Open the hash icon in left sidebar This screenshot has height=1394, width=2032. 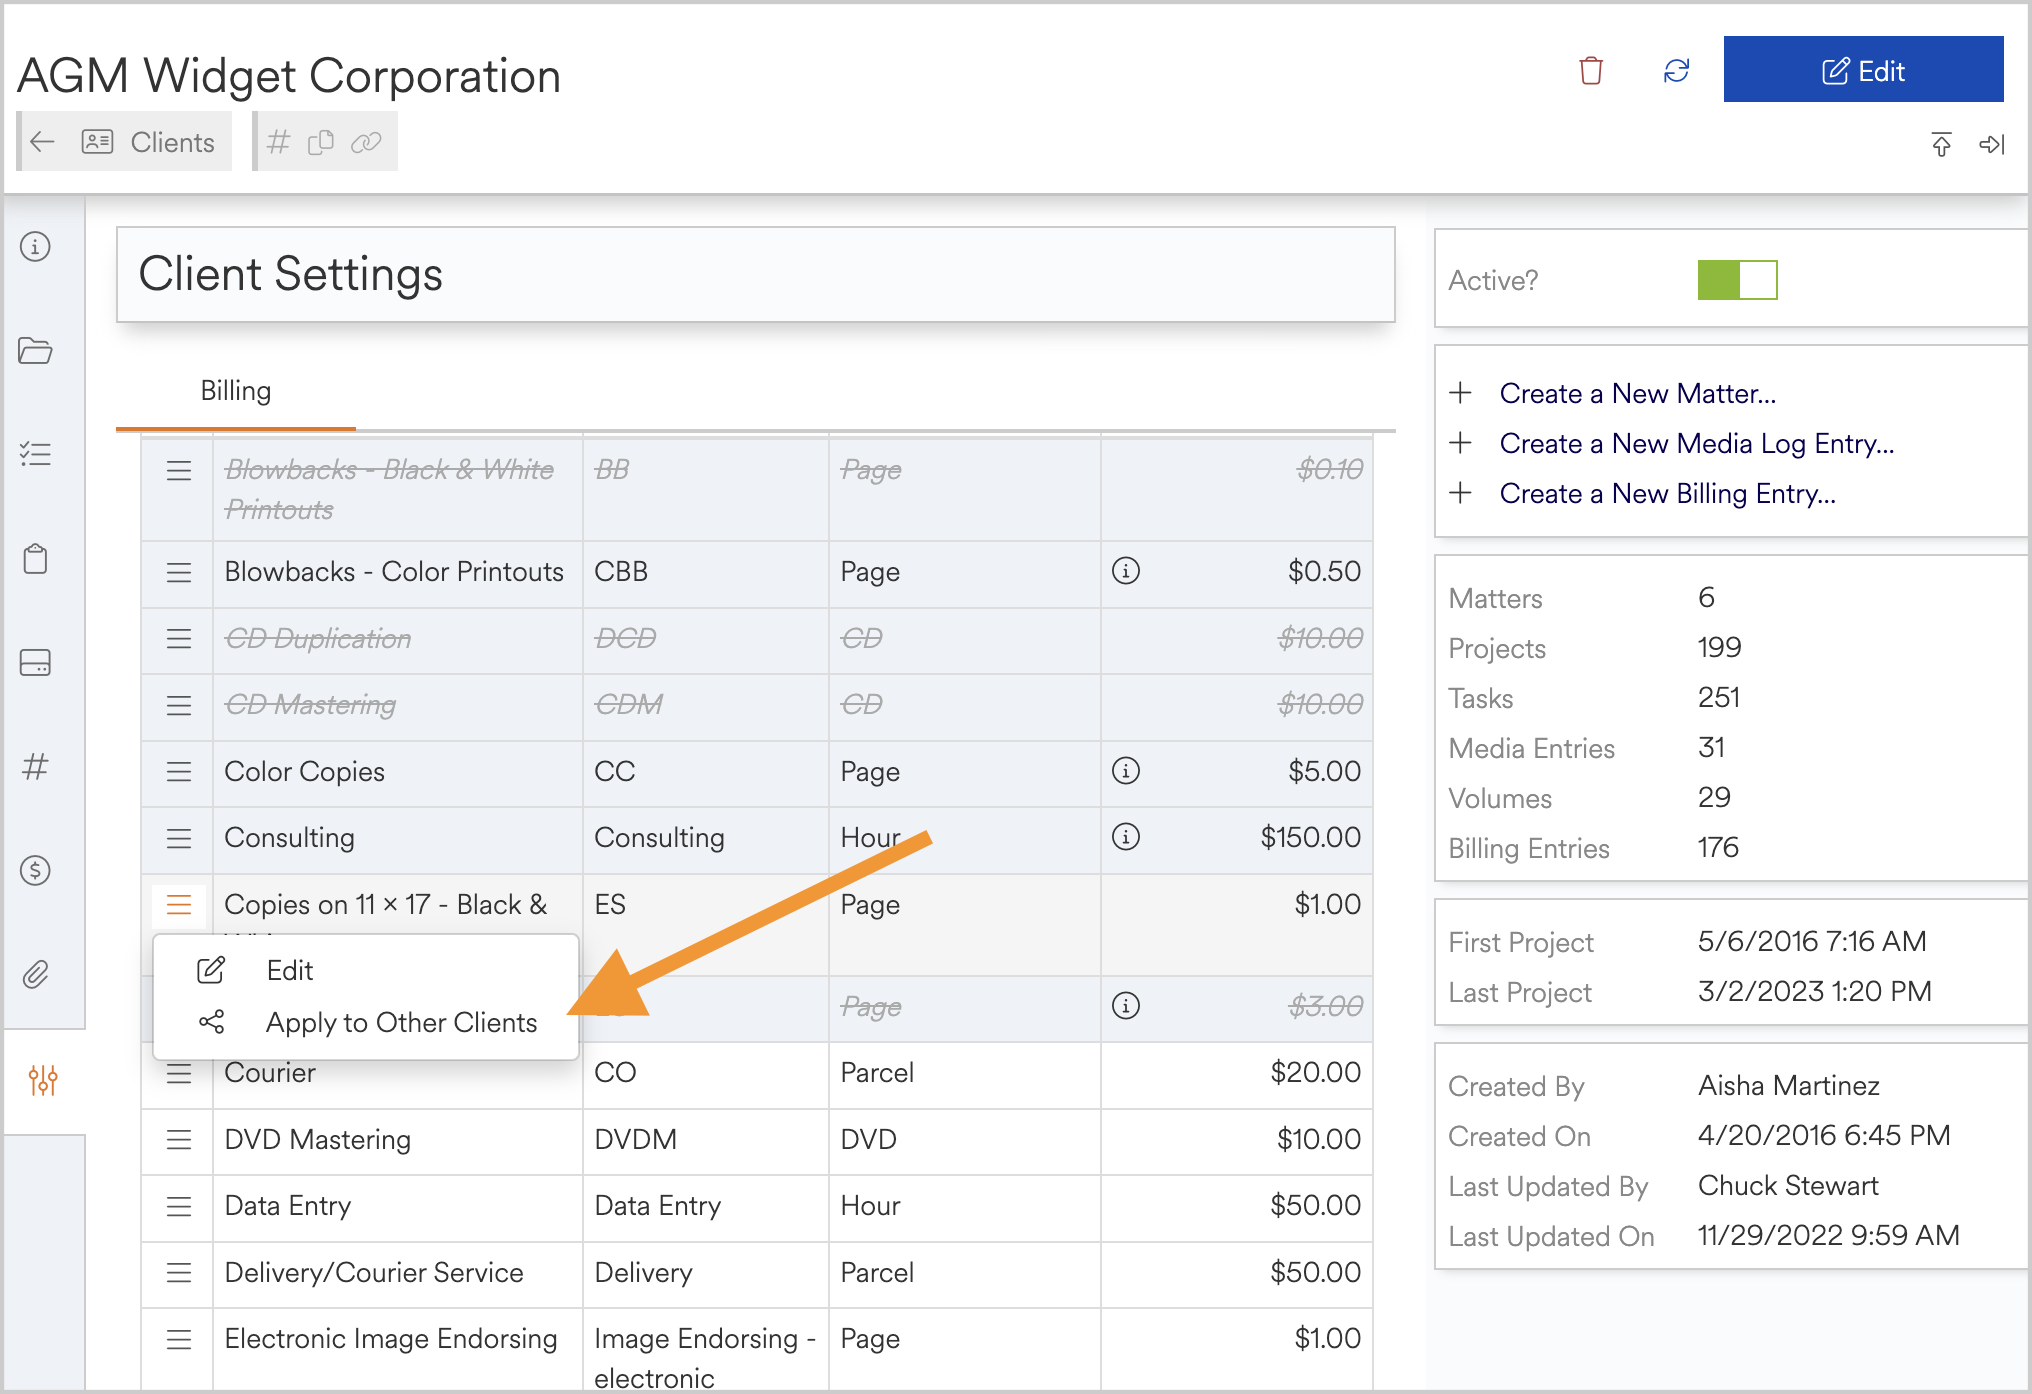[x=36, y=766]
